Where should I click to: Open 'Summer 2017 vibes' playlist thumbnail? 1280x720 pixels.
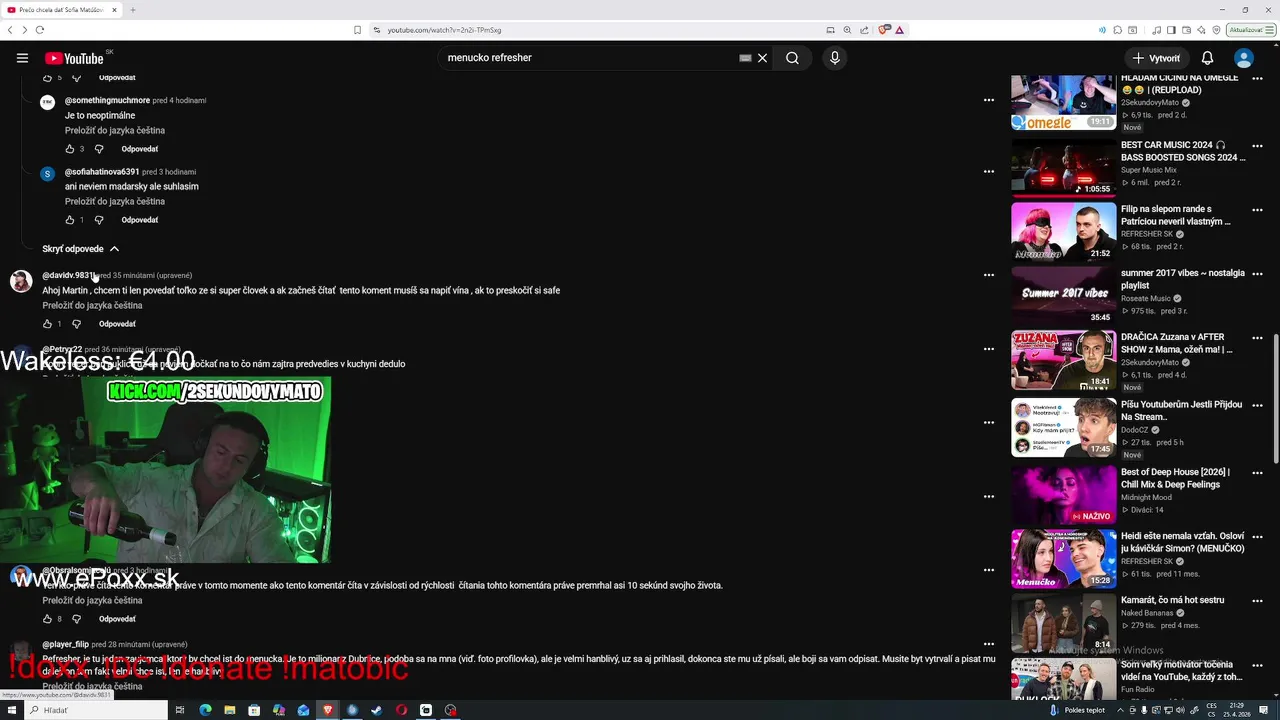click(x=1063, y=296)
